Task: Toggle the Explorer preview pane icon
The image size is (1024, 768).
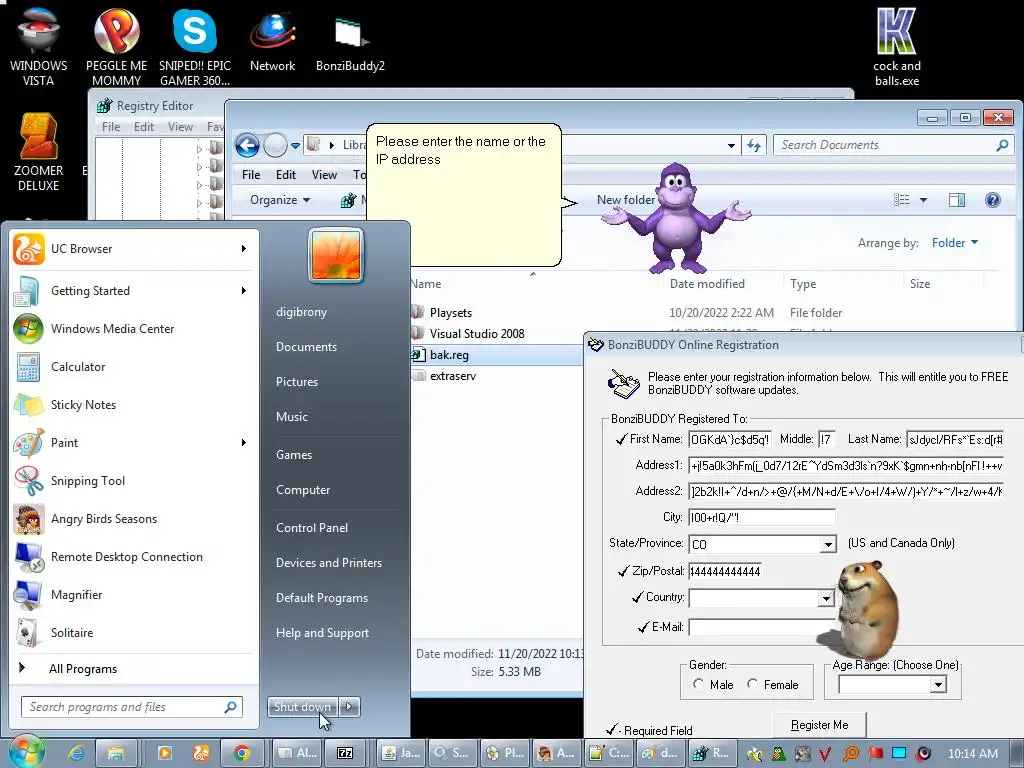Action: 957,200
